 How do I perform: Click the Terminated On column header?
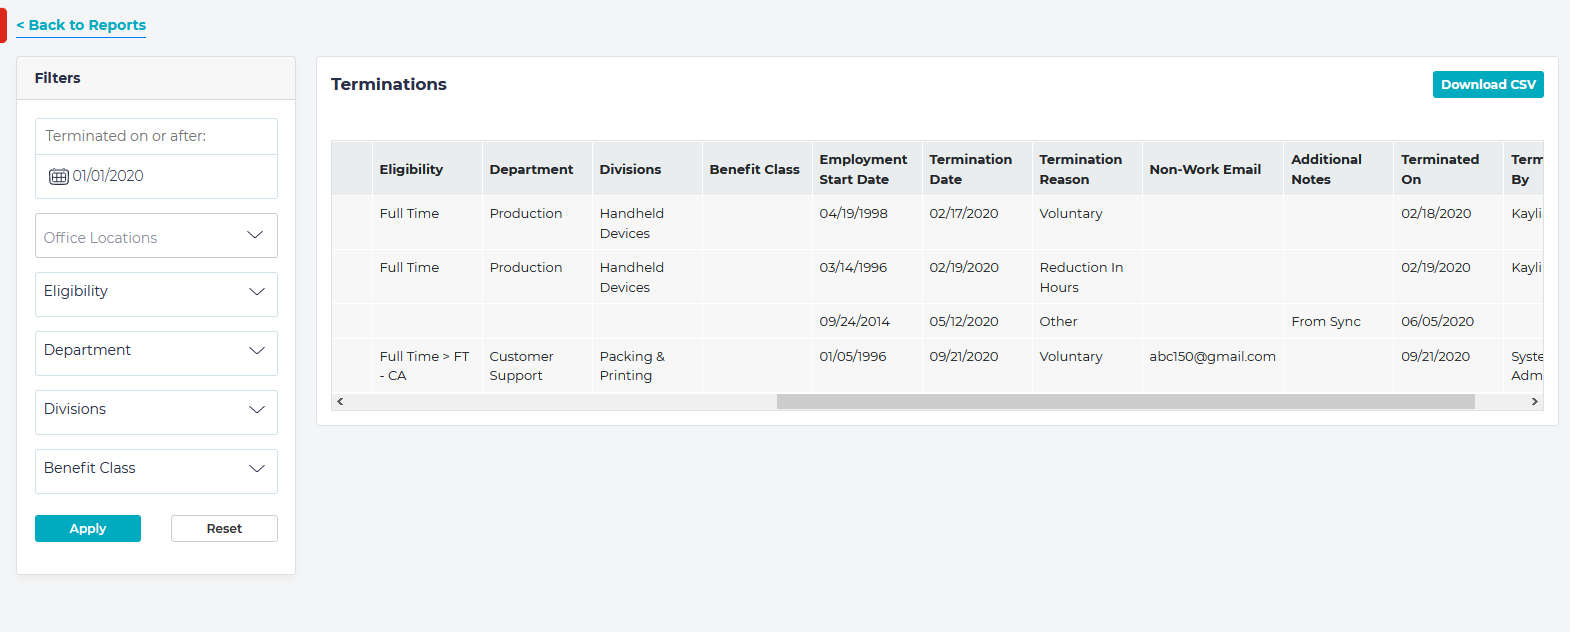pos(1439,169)
